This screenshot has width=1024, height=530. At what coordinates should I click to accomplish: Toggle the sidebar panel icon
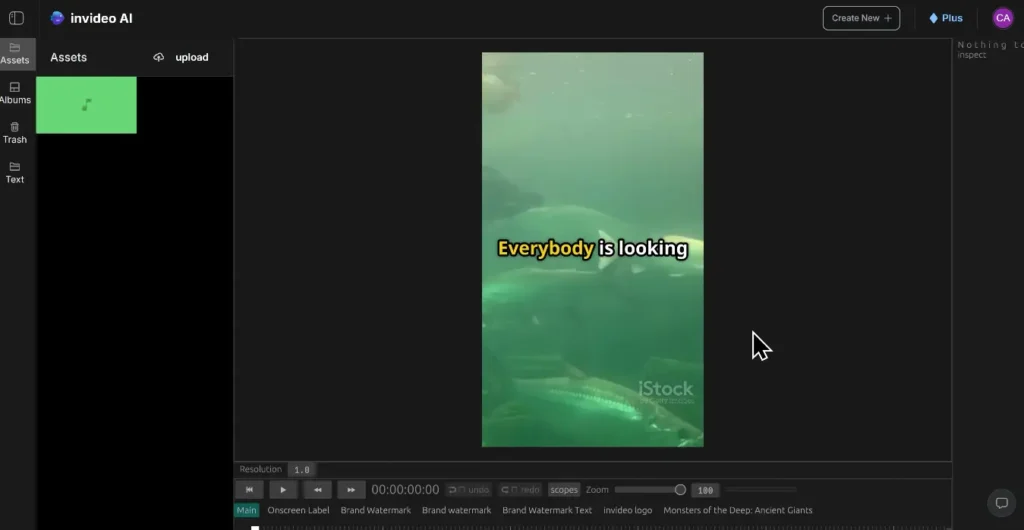tap(16, 18)
